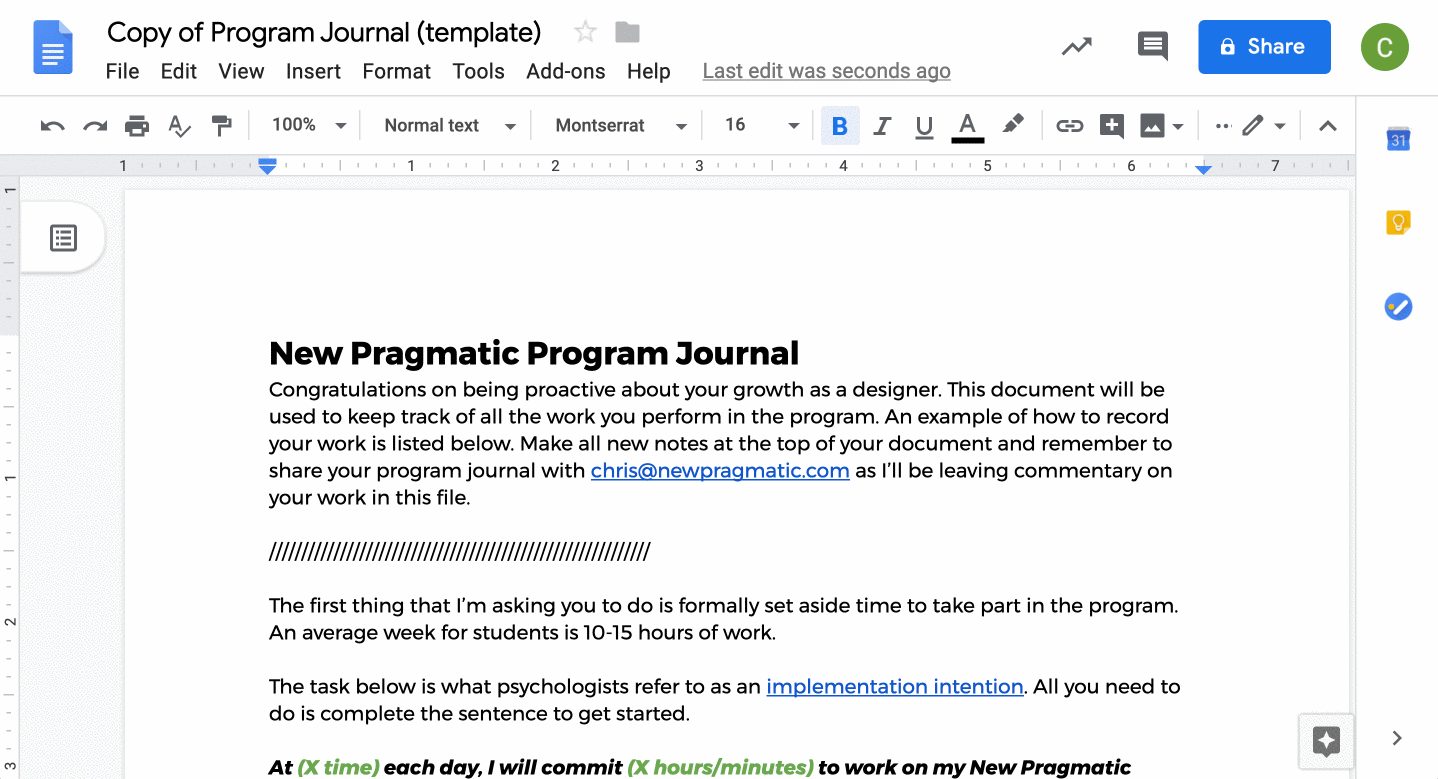Open the Tools menu
This screenshot has width=1438, height=779.
tap(478, 71)
